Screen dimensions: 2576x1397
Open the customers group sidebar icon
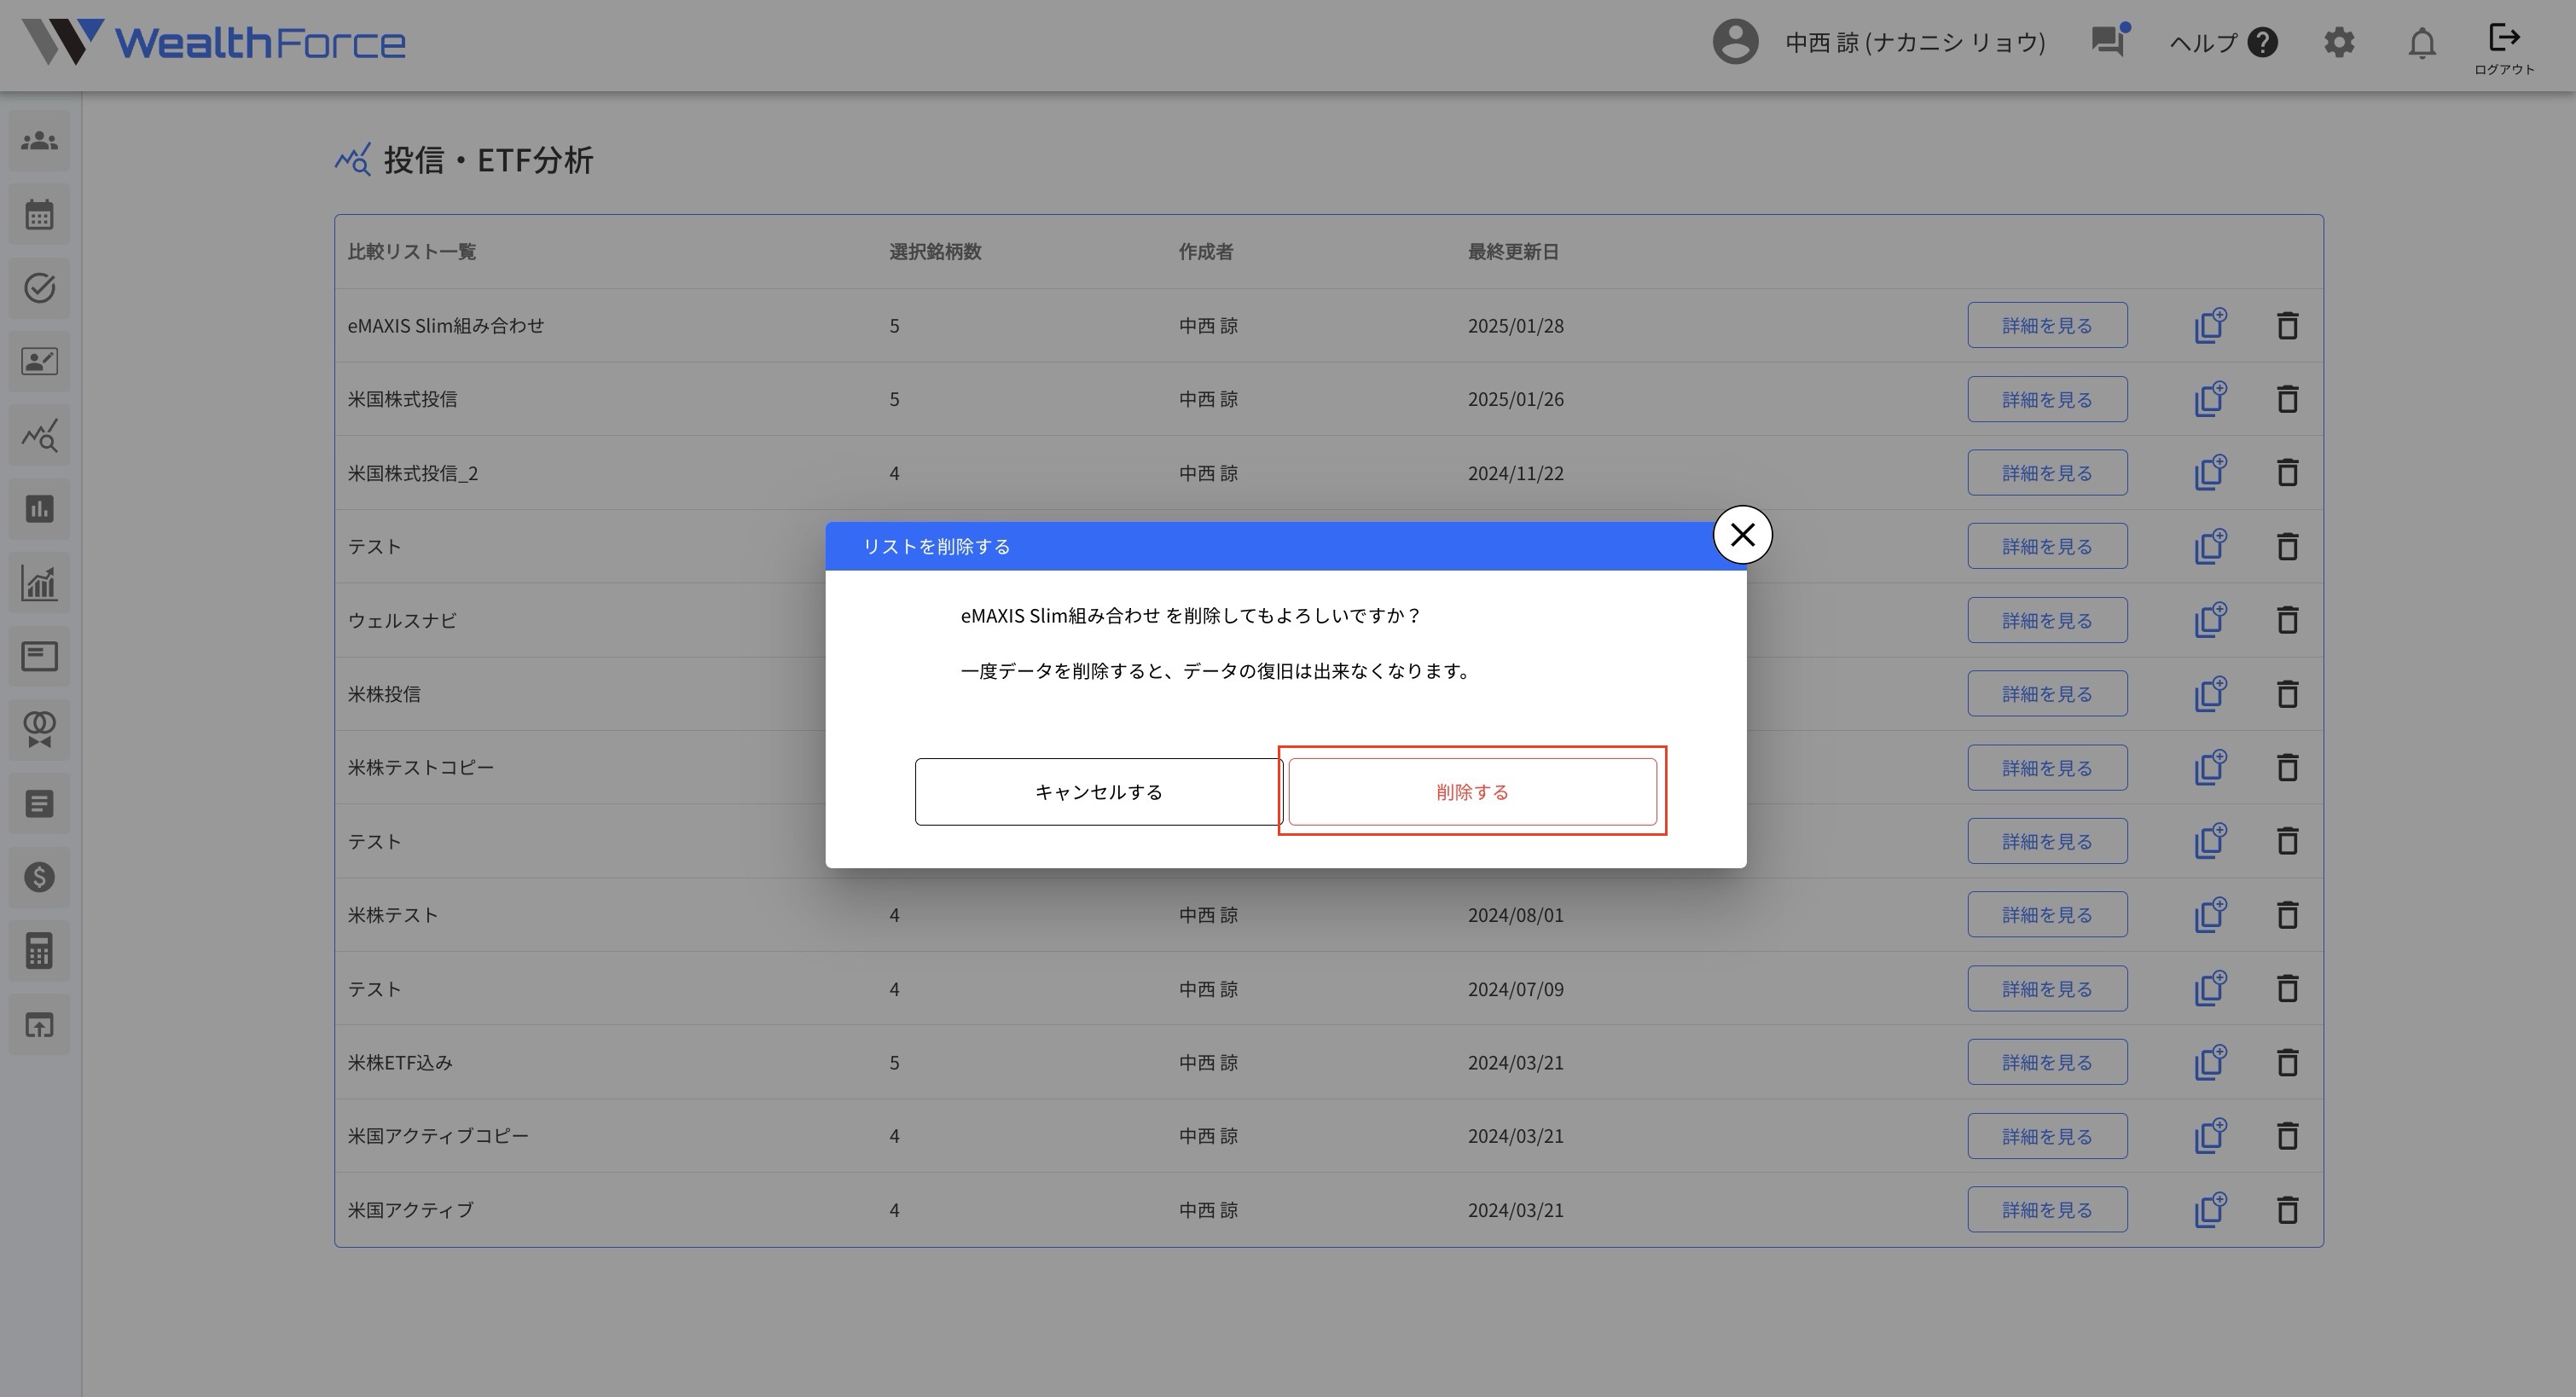coord(40,141)
